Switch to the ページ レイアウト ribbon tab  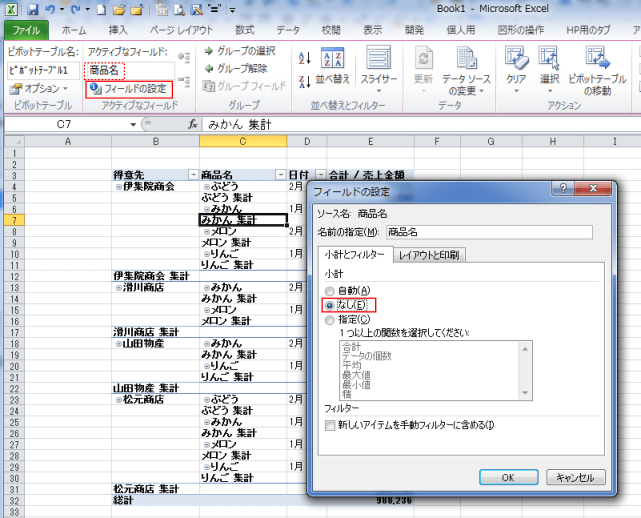tap(181, 30)
